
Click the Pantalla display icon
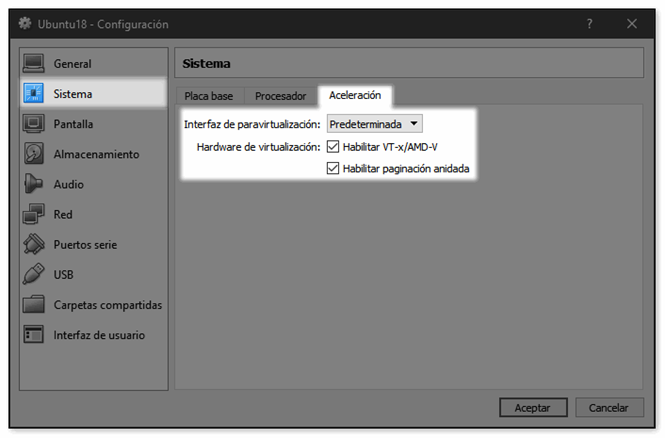coord(33,124)
